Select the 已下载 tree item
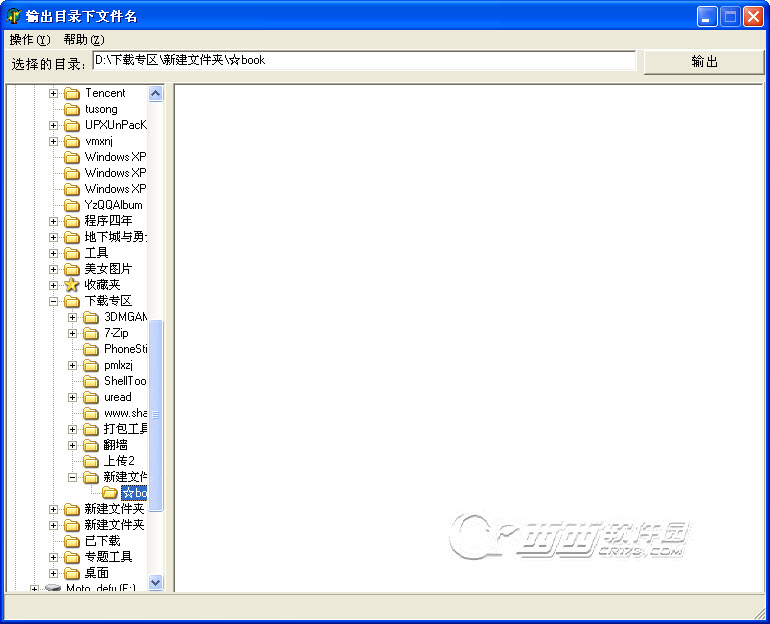The image size is (770, 624). coord(102,541)
